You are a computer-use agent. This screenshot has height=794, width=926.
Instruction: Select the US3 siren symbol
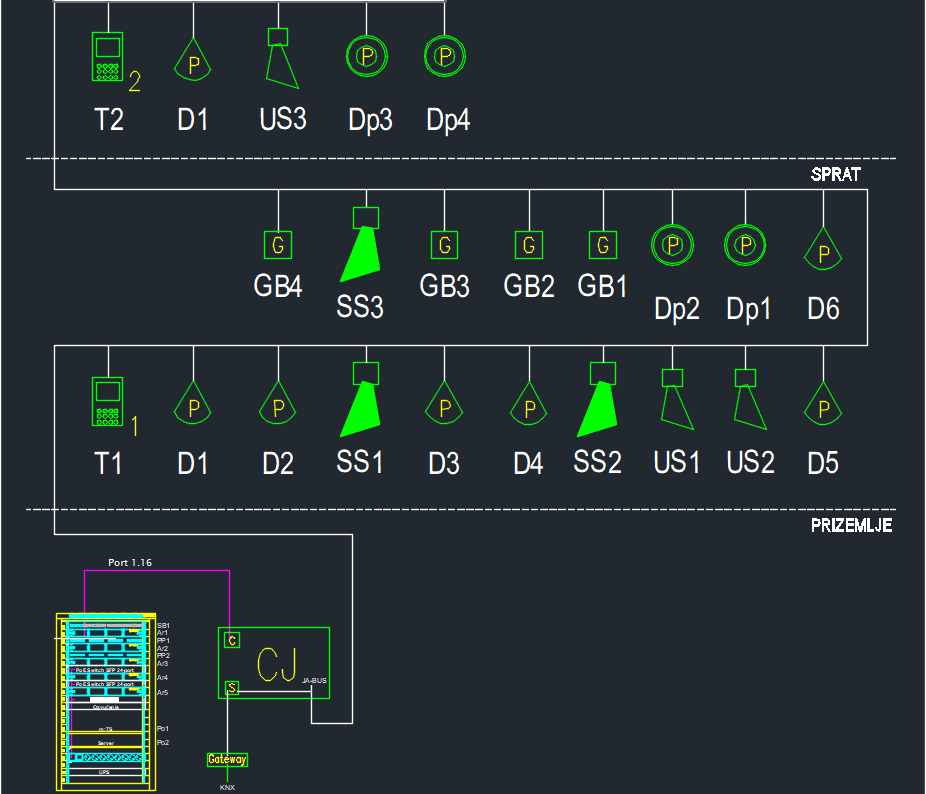pyautogui.click(x=280, y=58)
